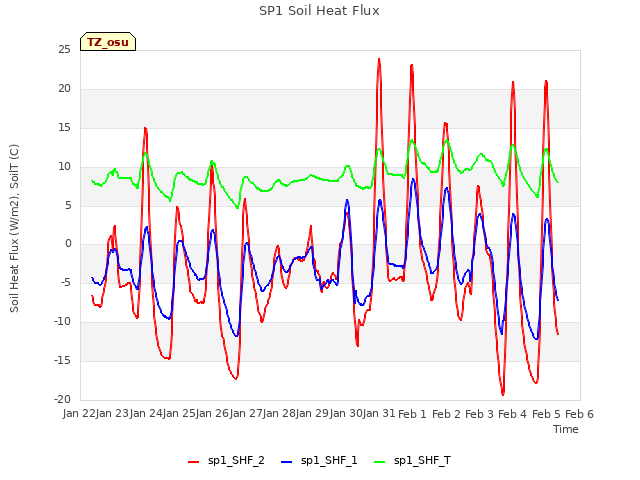The width and height of the screenshot is (640, 480).
Task: Click the Time x-axis label
Action: tap(566, 429)
